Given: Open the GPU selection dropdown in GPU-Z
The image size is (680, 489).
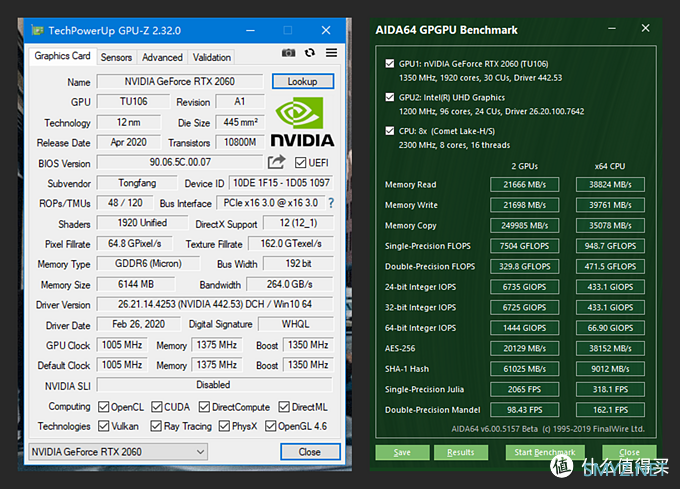Looking at the screenshot, I should tap(118, 452).
